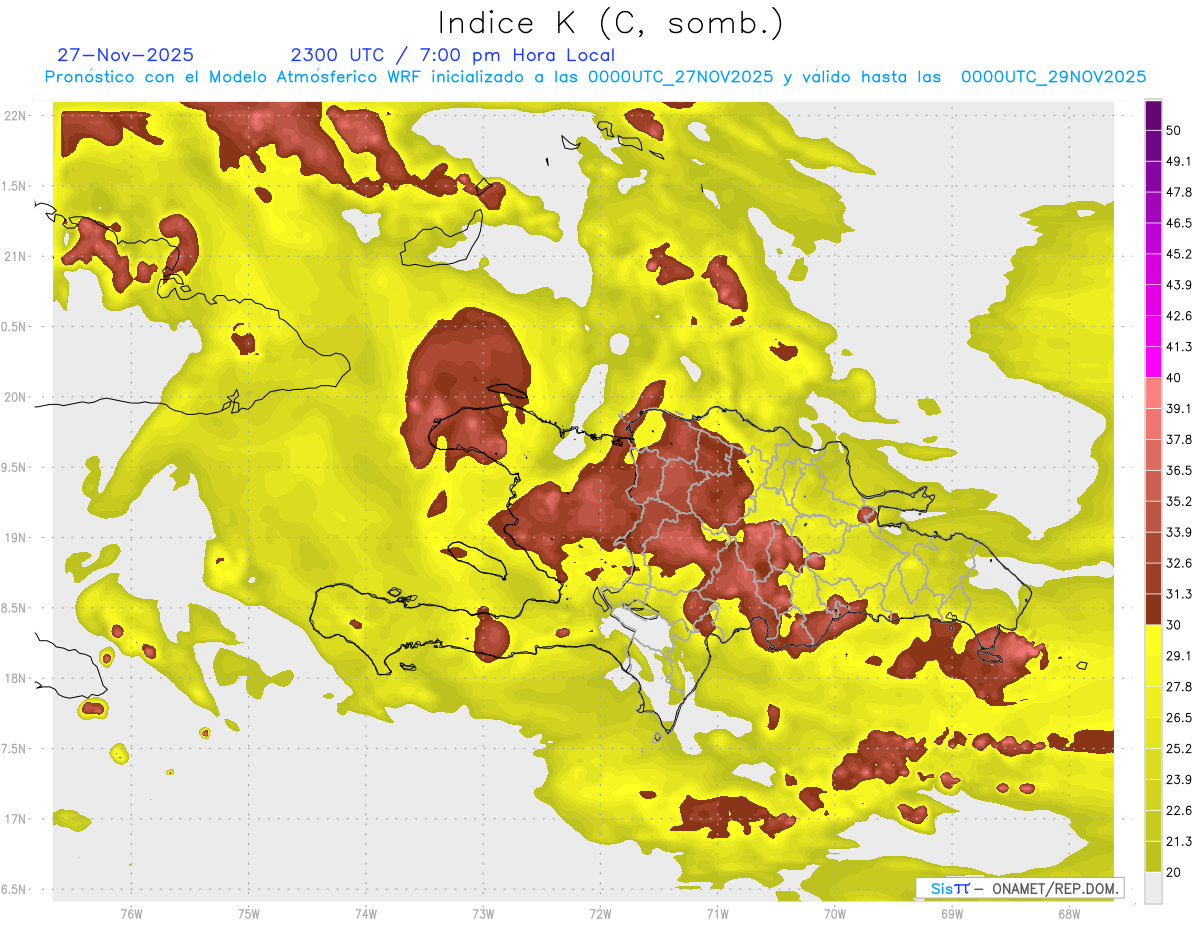Click the WRF model forecast description line
The height and width of the screenshot is (927, 1200).
click(x=595, y=77)
